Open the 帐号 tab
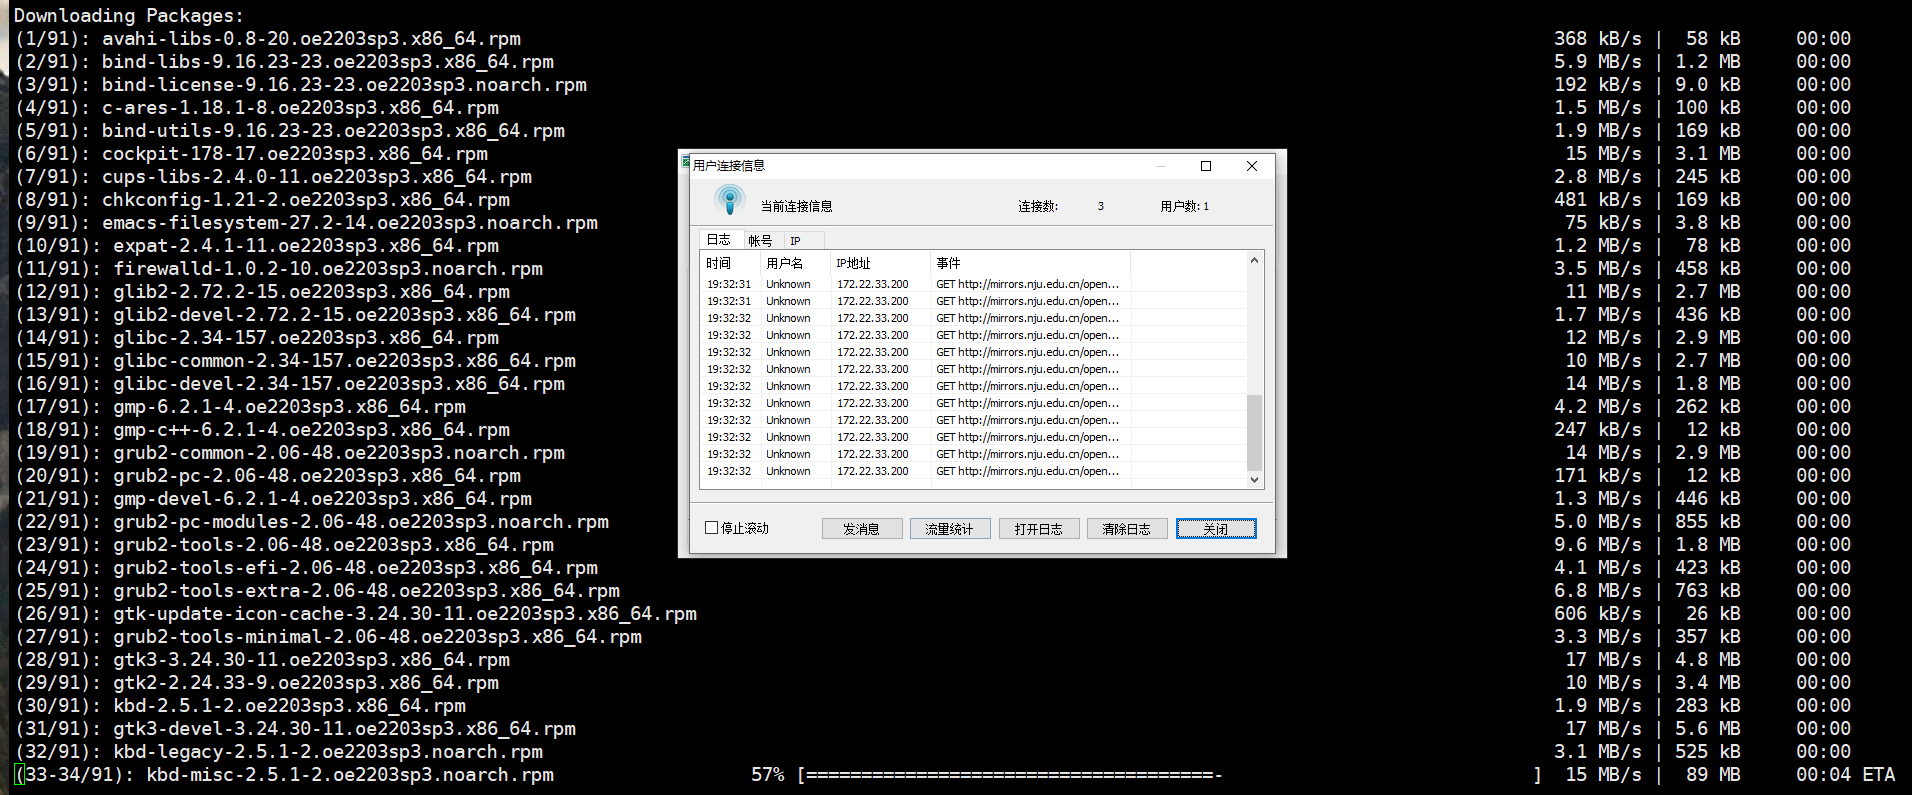Image resolution: width=1912 pixels, height=795 pixels. (x=760, y=241)
